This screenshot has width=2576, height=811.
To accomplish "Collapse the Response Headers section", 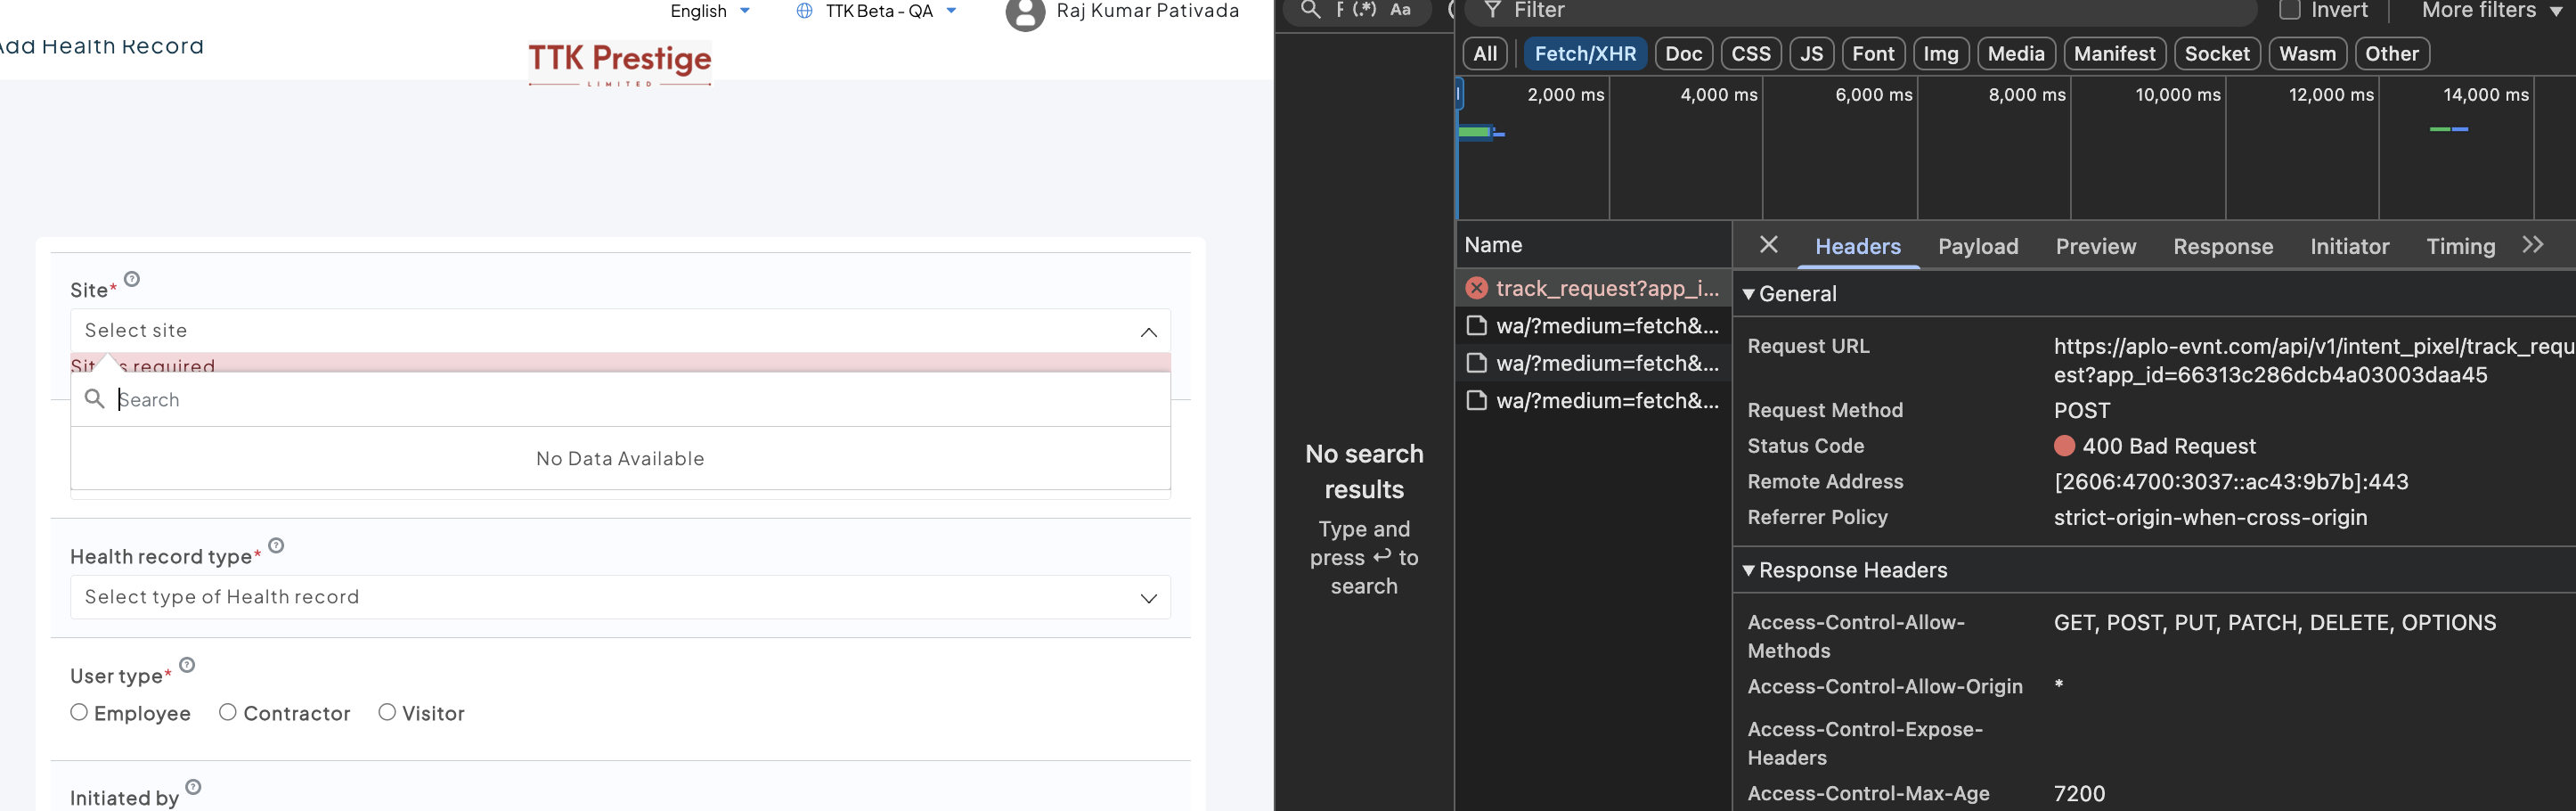I will tap(1749, 570).
